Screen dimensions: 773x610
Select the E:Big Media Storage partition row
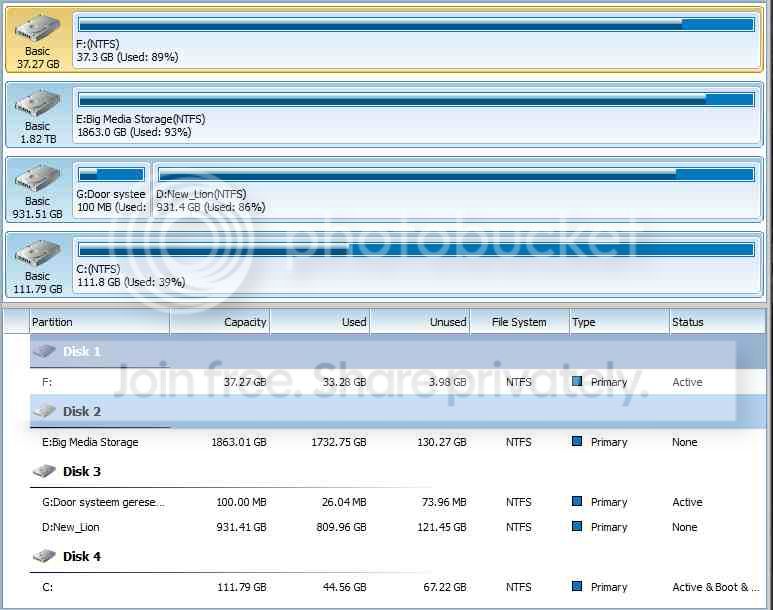pos(398,442)
